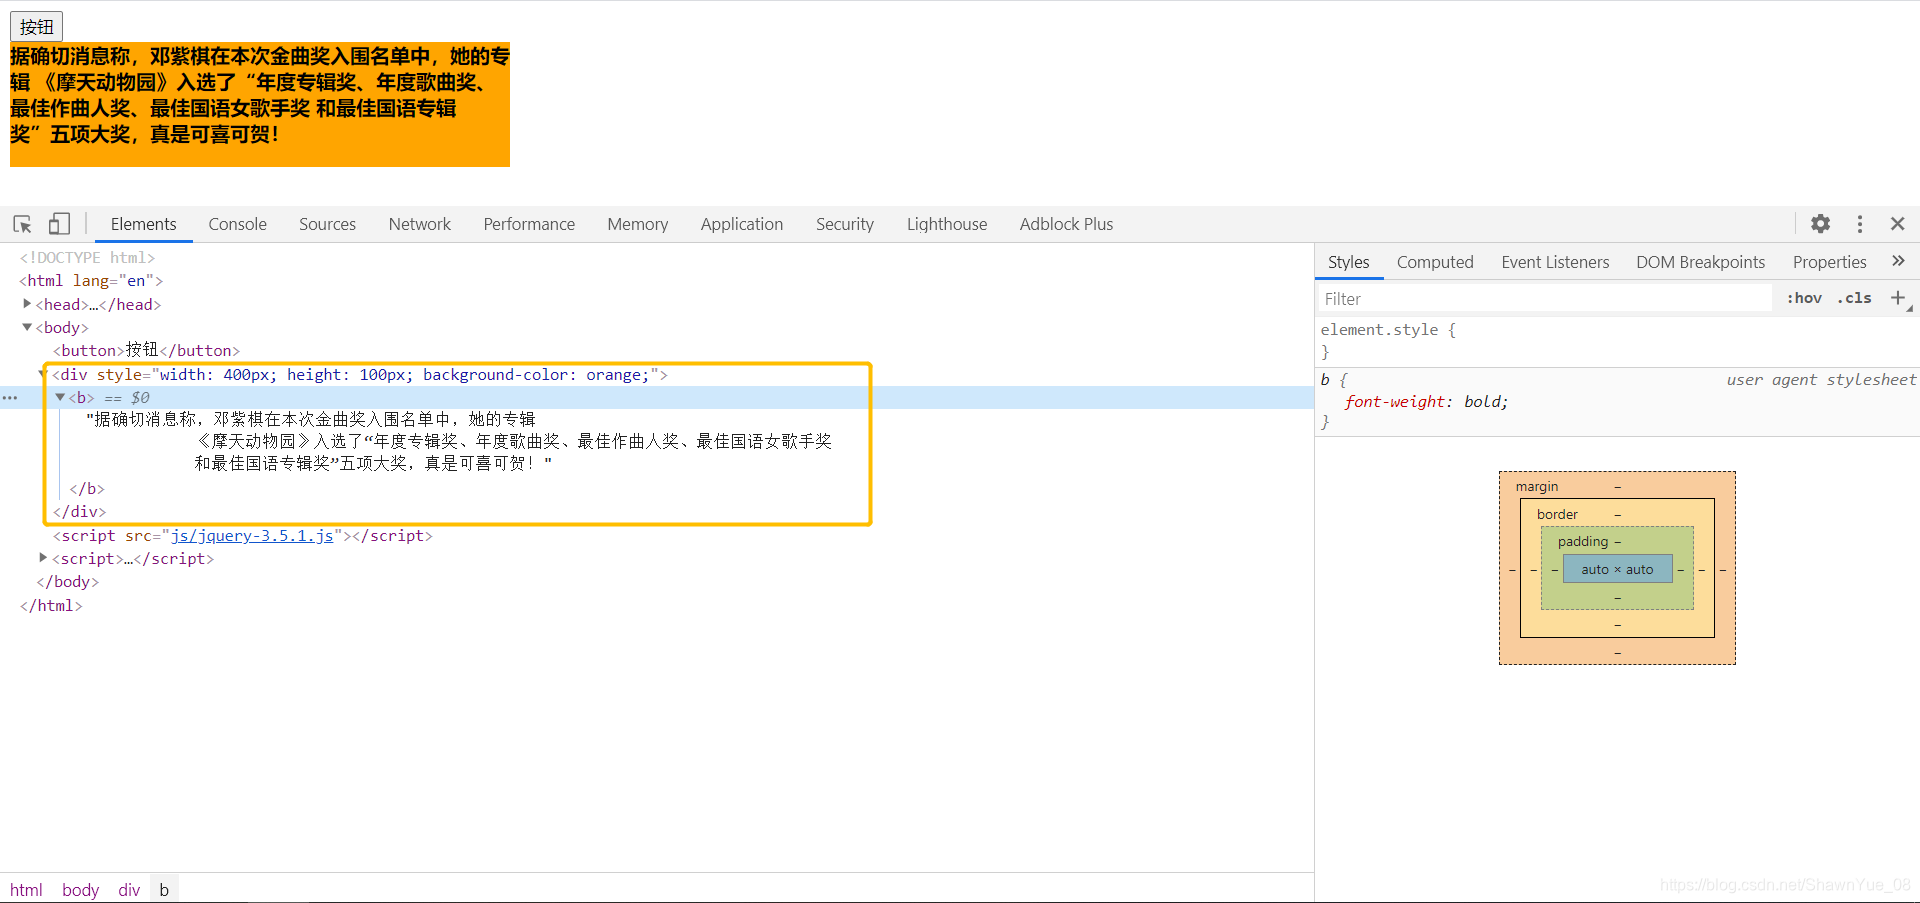This screenshot has height=903, width=1920.
Task: Select the DOCTYPE html row
Action: pyautogui.click(x=87, y=258)
